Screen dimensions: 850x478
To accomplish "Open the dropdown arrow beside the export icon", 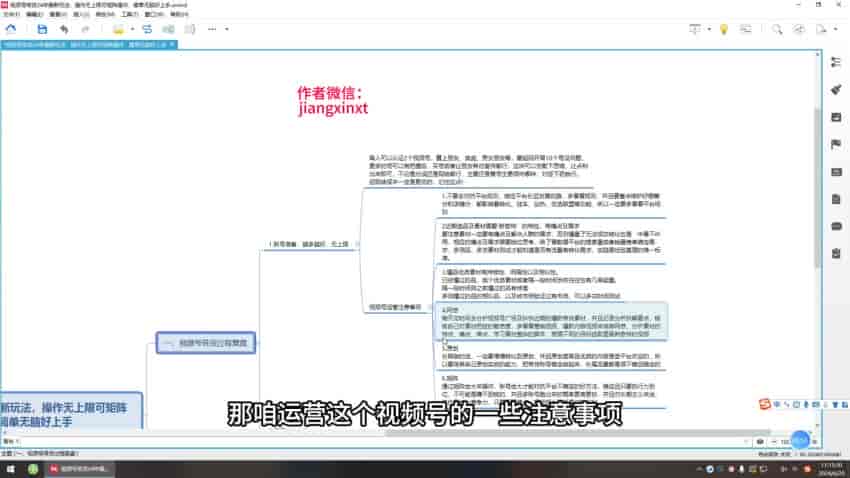I will click(x=836, y=29).
